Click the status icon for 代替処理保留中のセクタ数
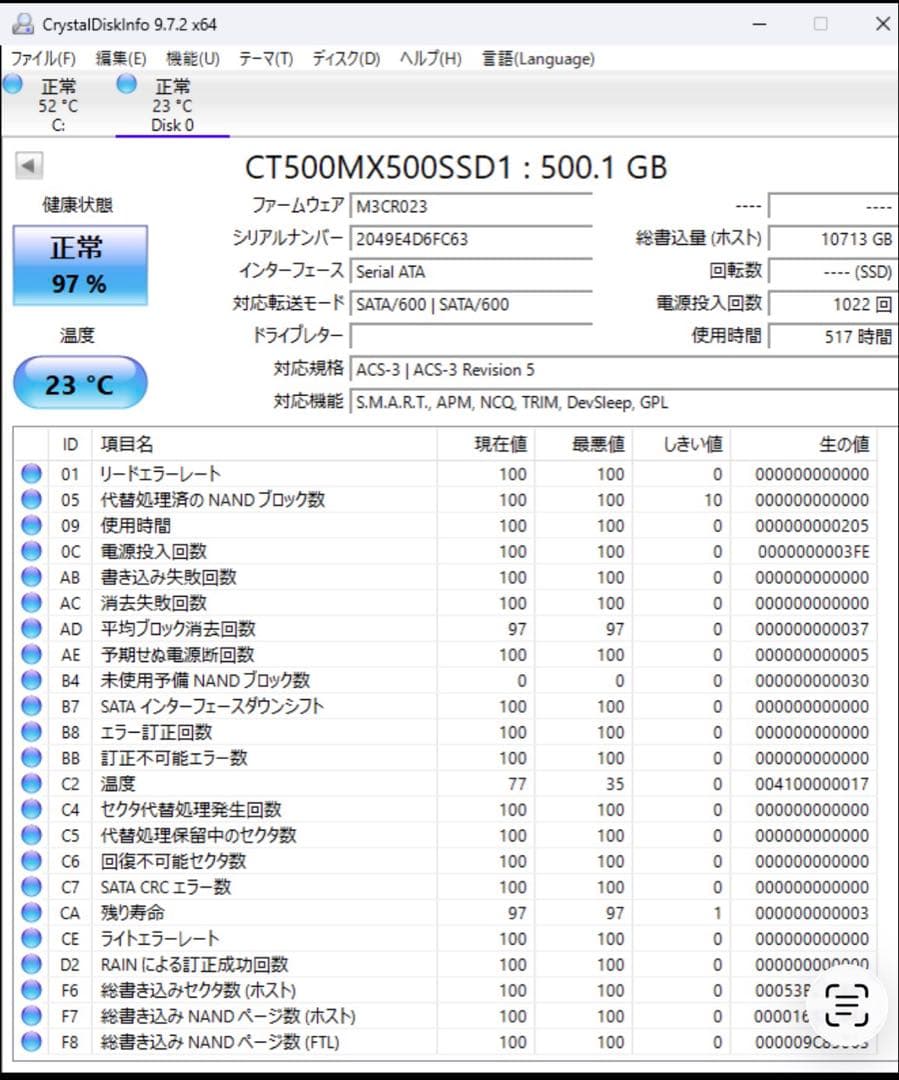Screen dimensions: 899x1080 (31, 835)
